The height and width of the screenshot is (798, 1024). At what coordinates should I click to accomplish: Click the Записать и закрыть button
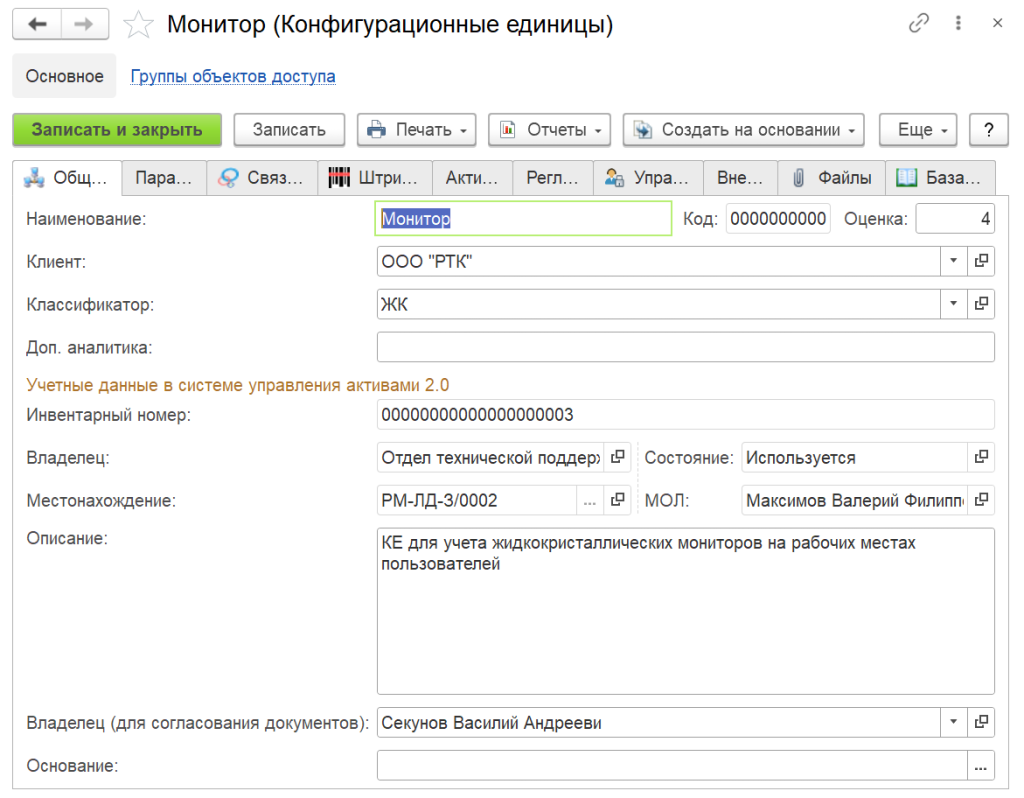(117, 130)
